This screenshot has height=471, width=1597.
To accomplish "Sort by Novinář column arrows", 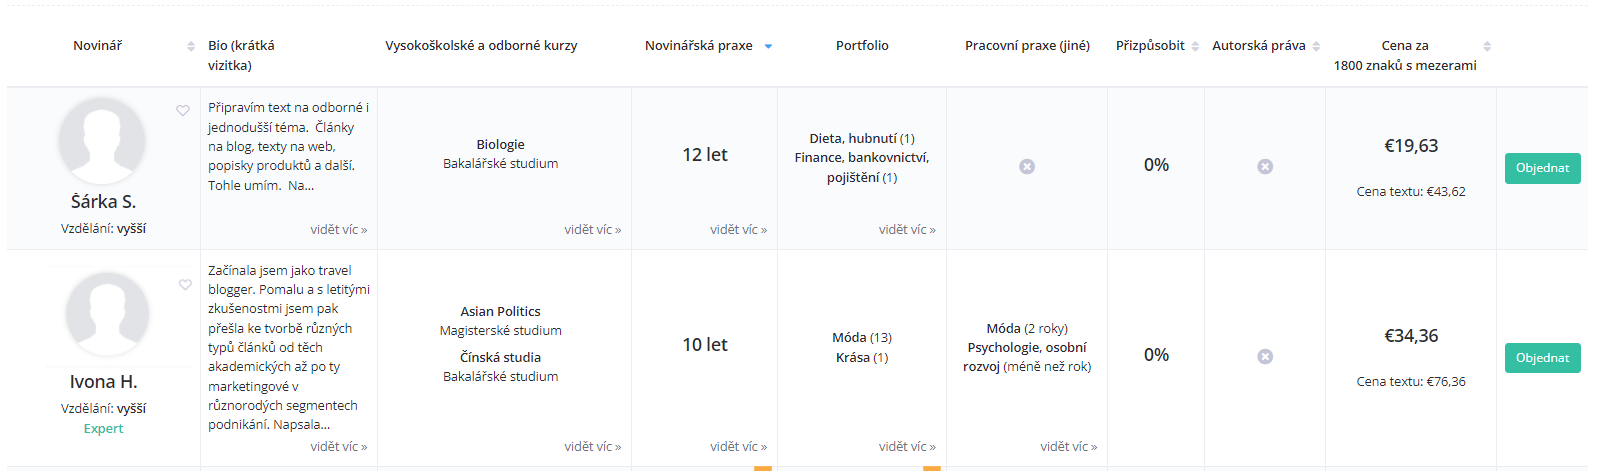I will [x=191, y=46].
